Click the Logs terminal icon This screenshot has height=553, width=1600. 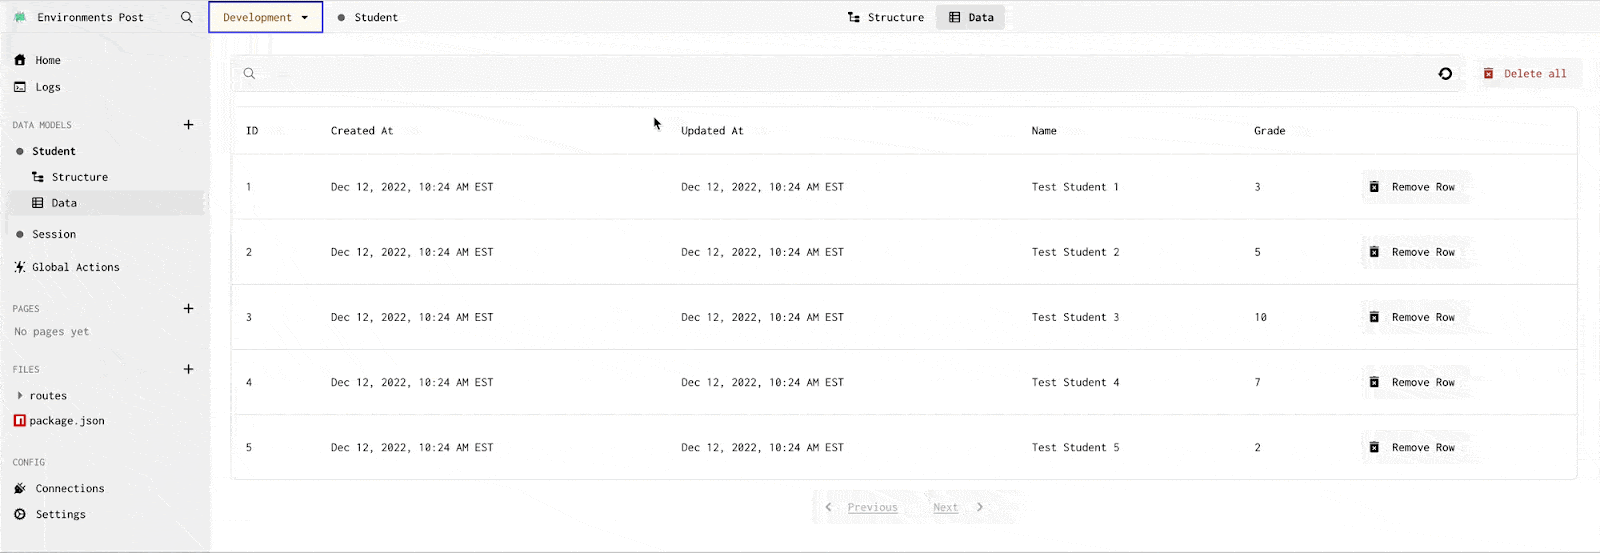[20, 87]
